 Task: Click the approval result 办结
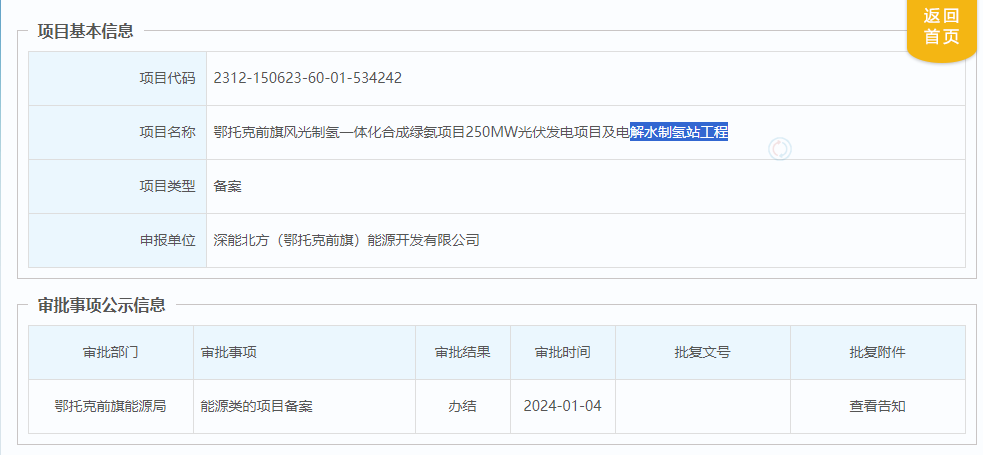pos(462,406)
